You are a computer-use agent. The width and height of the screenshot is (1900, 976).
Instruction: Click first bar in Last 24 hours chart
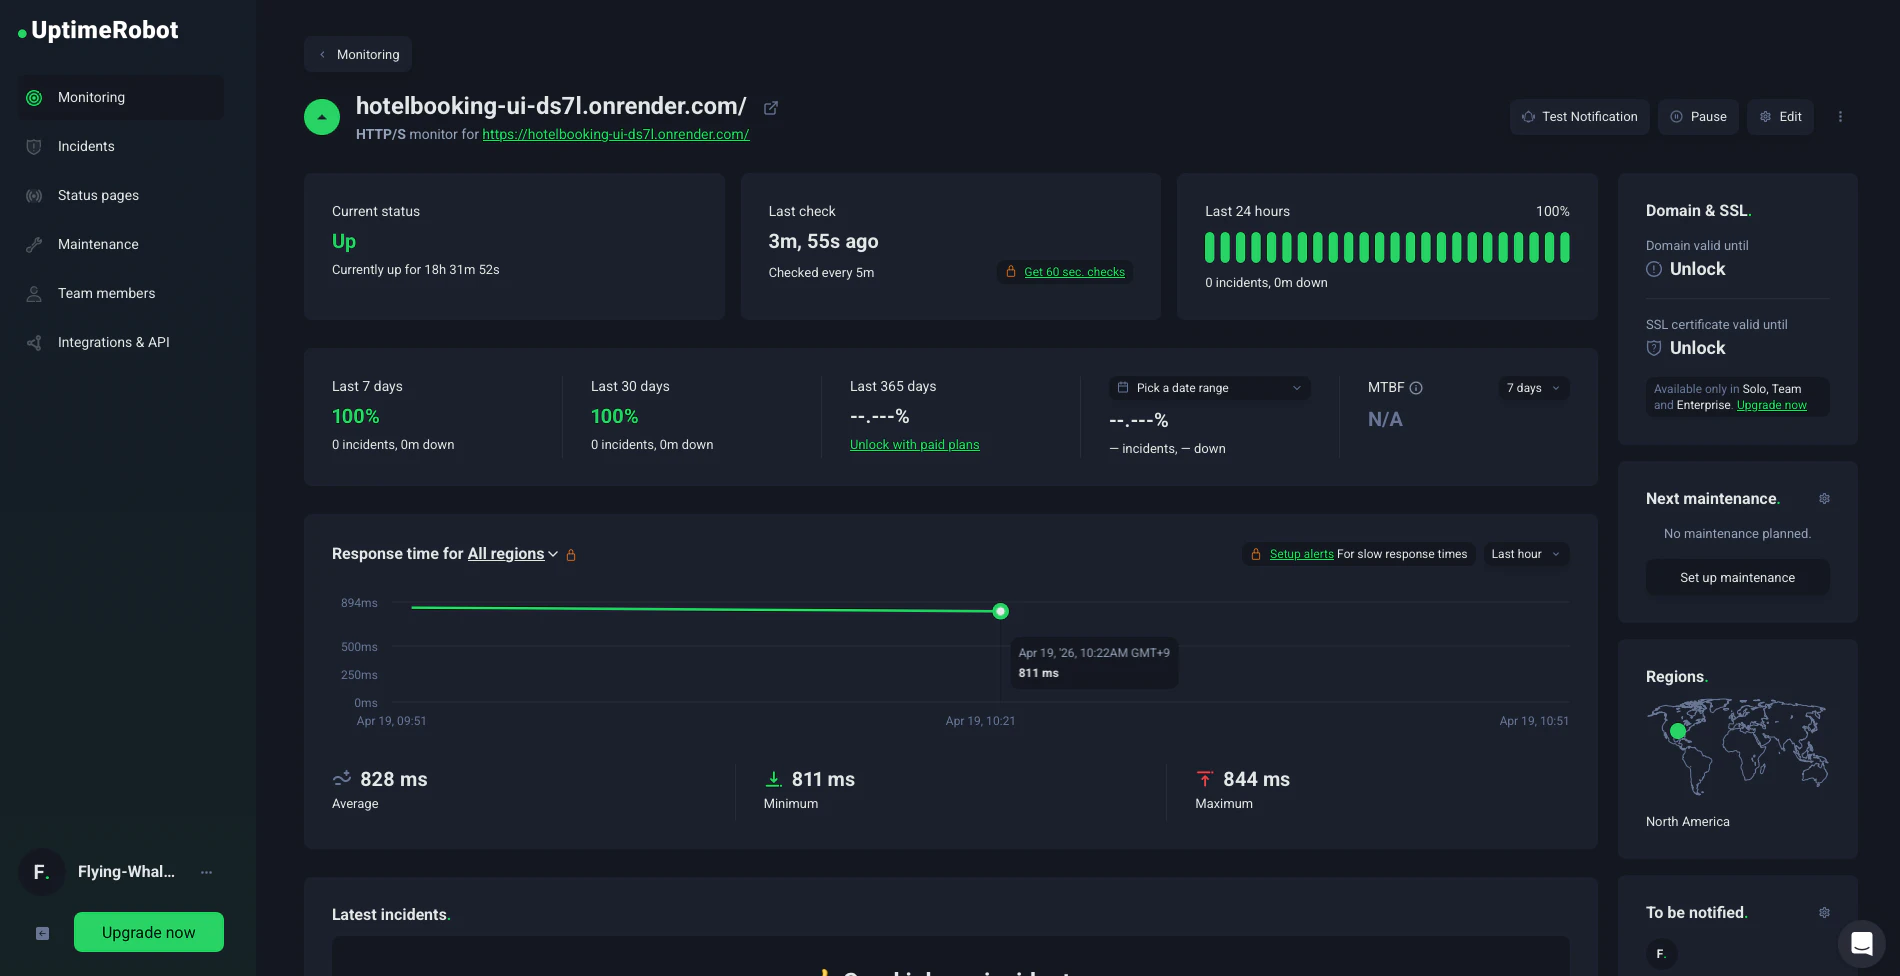1210,247
